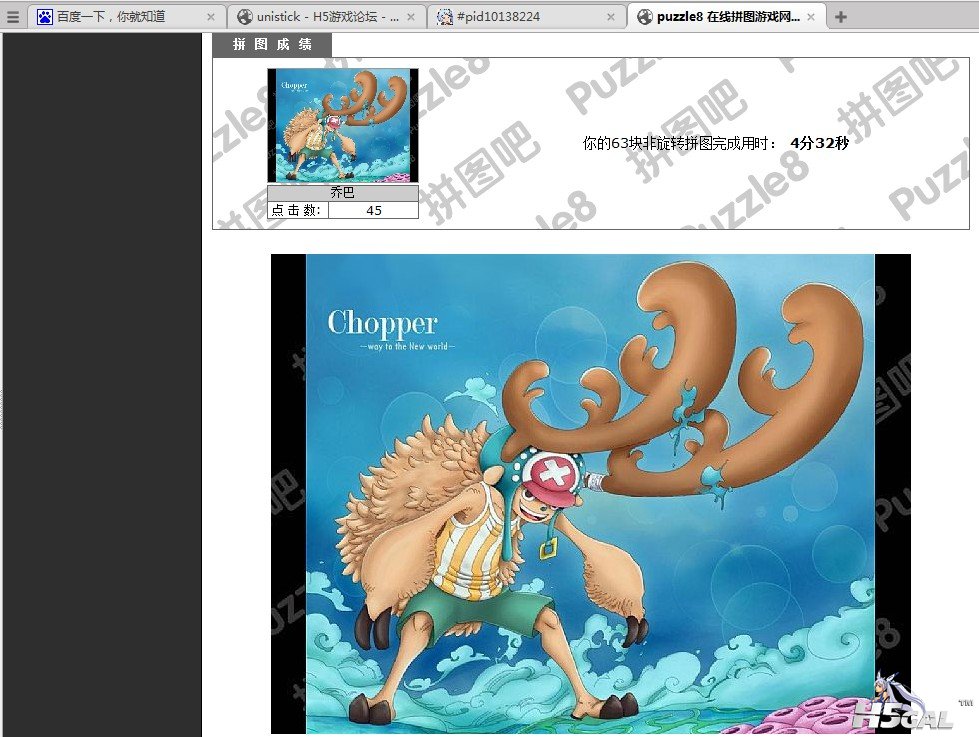Click the 点击数 count value 45

(373, 210)
